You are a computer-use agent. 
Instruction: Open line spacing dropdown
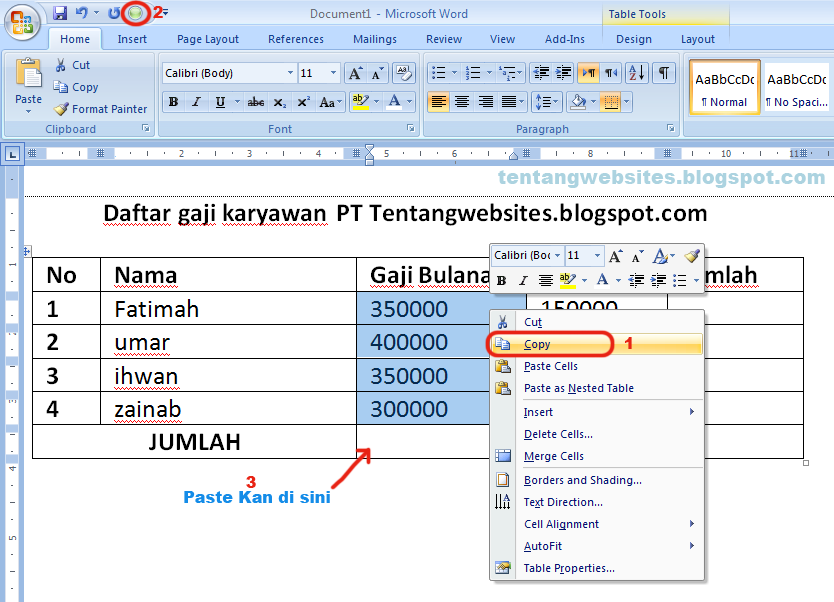tap(546, 102)
